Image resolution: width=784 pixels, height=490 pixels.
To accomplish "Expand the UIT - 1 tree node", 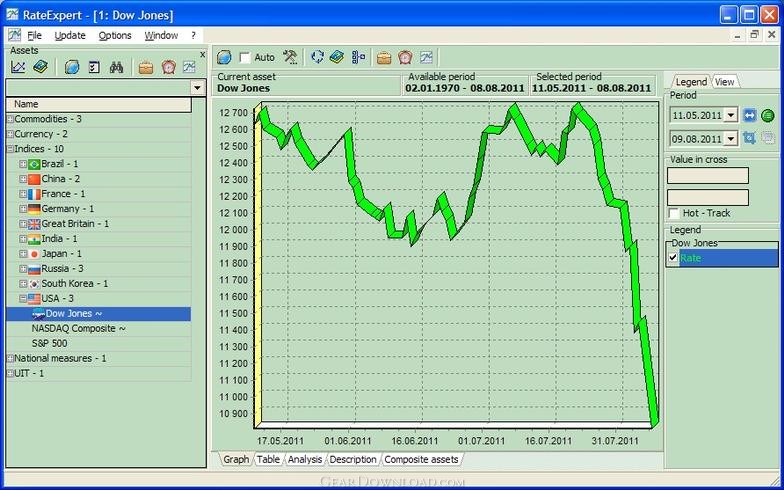I will point(10,374).
